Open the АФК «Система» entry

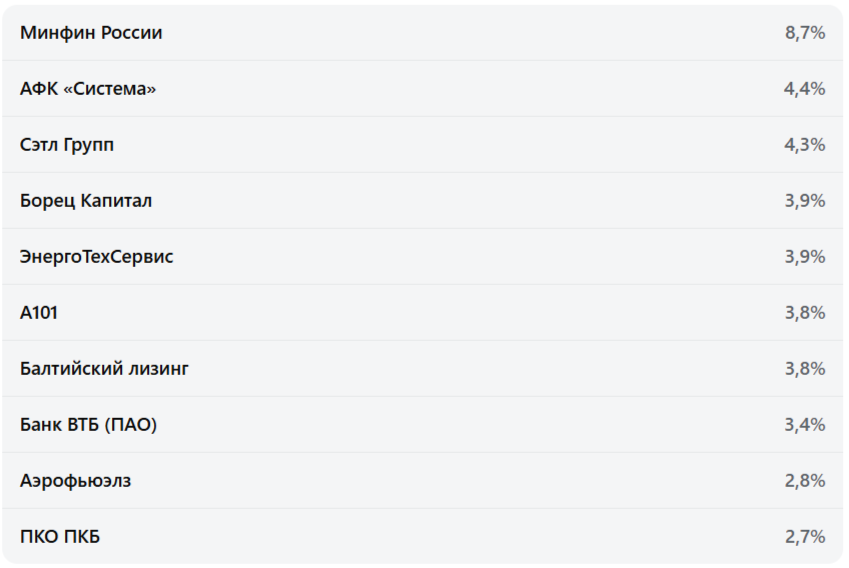point(88,89)
